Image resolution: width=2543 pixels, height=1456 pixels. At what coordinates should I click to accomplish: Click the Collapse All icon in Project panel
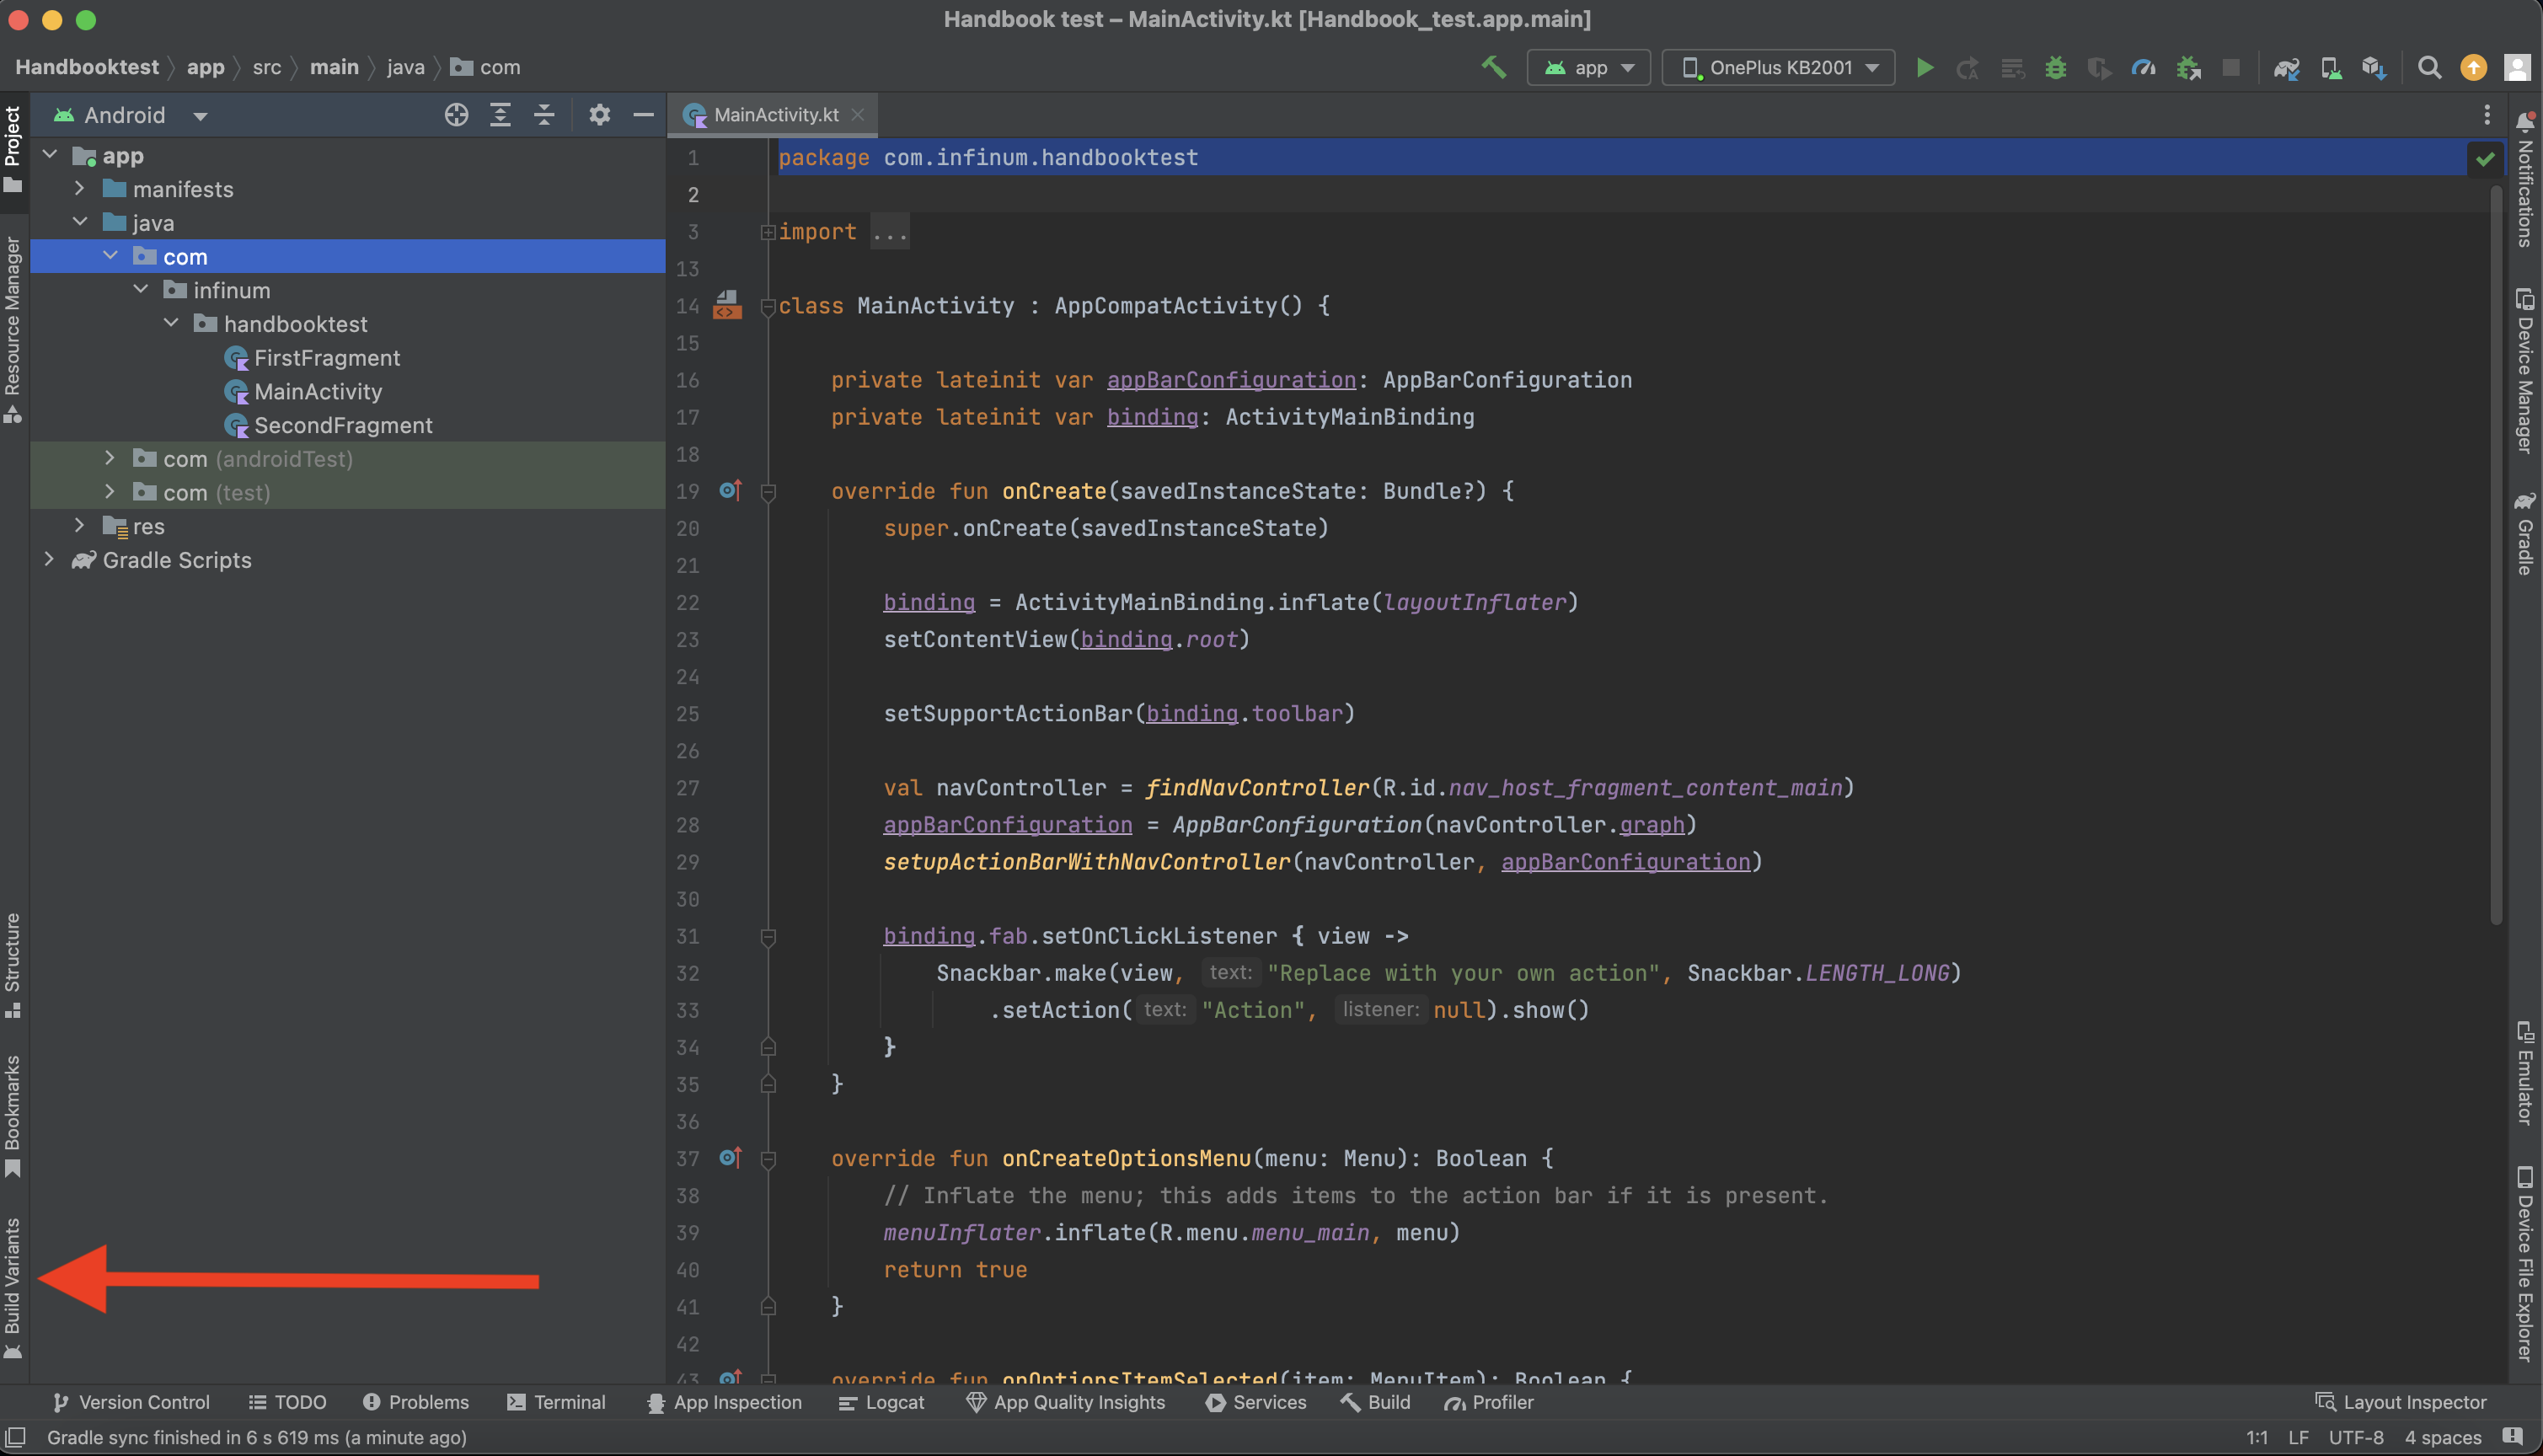coord(544,115)
